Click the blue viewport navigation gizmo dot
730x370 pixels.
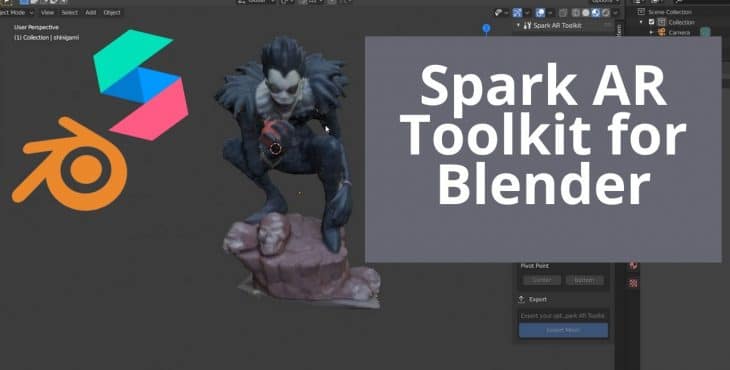(486, 28)
